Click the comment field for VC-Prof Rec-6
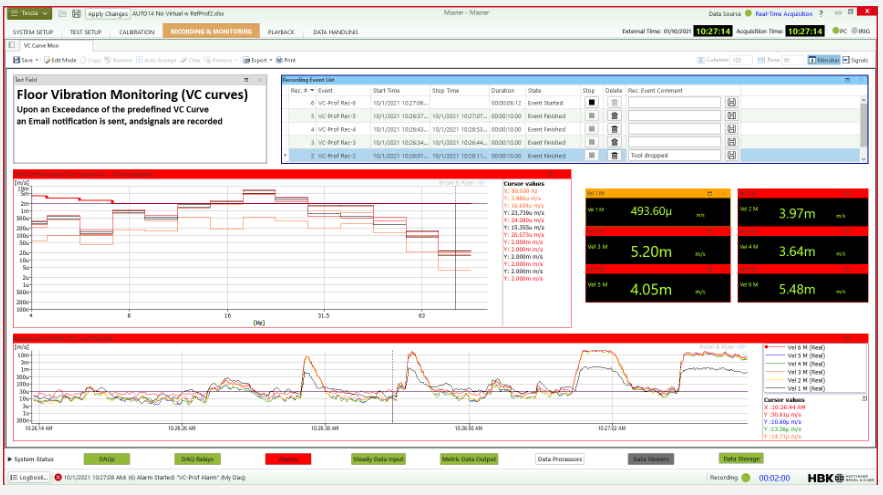The image size is (883, 495). pyautogui.click(x=674, y=102)
